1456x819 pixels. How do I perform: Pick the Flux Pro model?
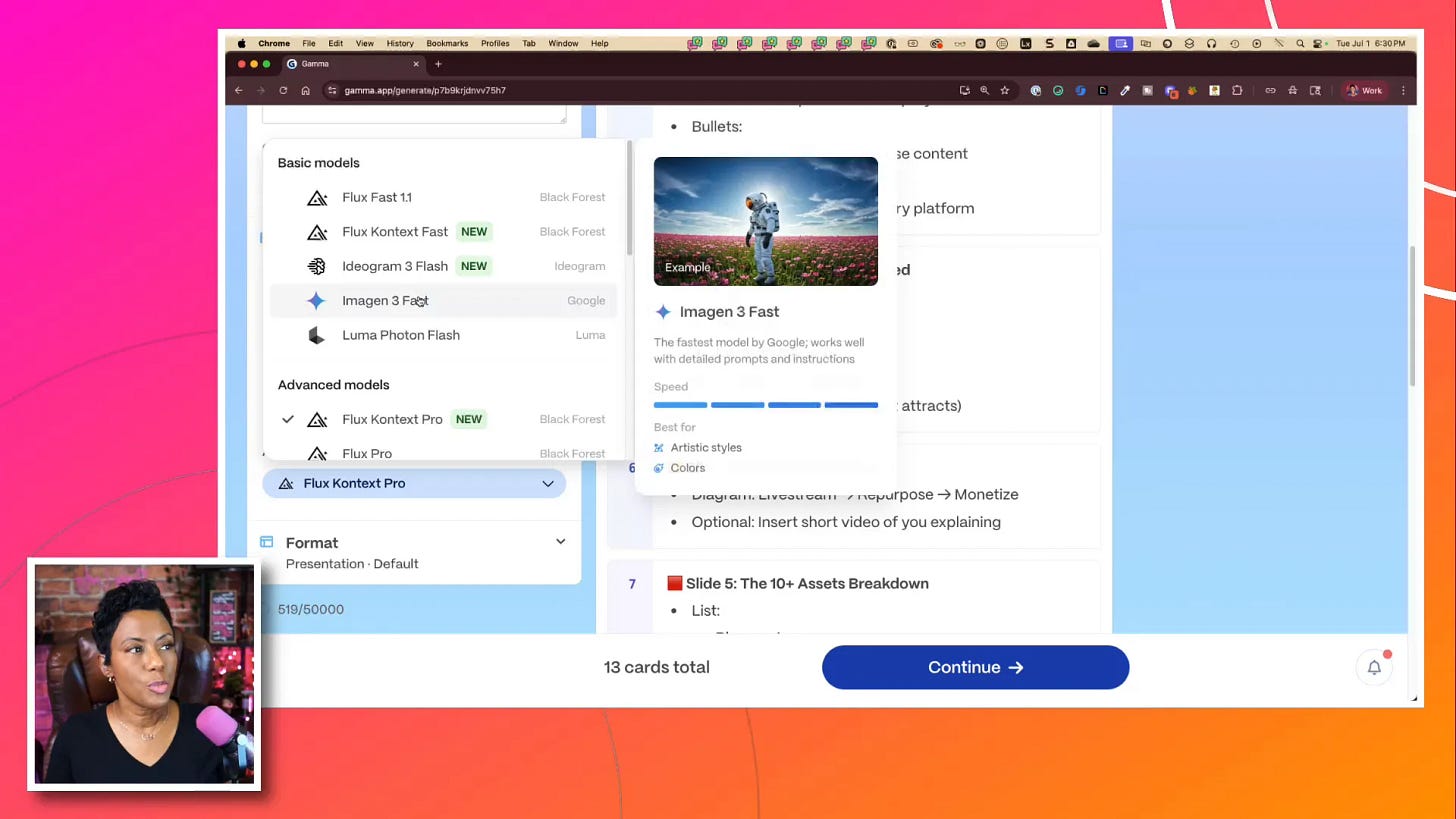[x=443, y=452]
